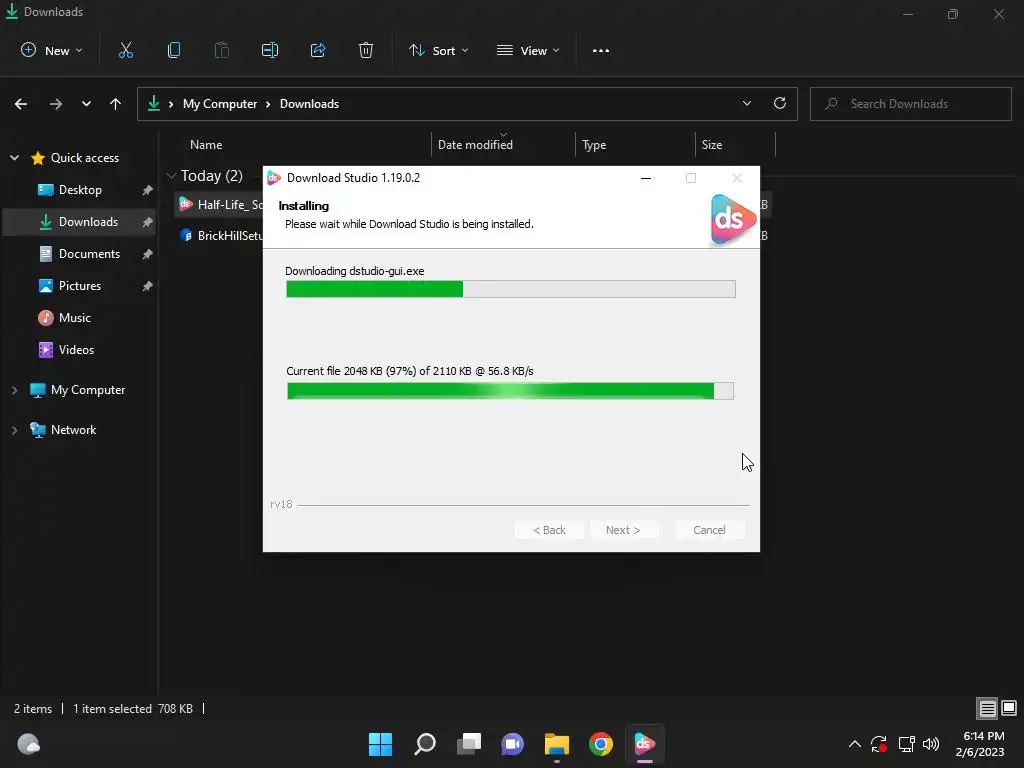Image resolution: width=1024 pixels, height=768 pixels.
Task: Open the Sort dropdown menu
Action: [x=438, y=50]
